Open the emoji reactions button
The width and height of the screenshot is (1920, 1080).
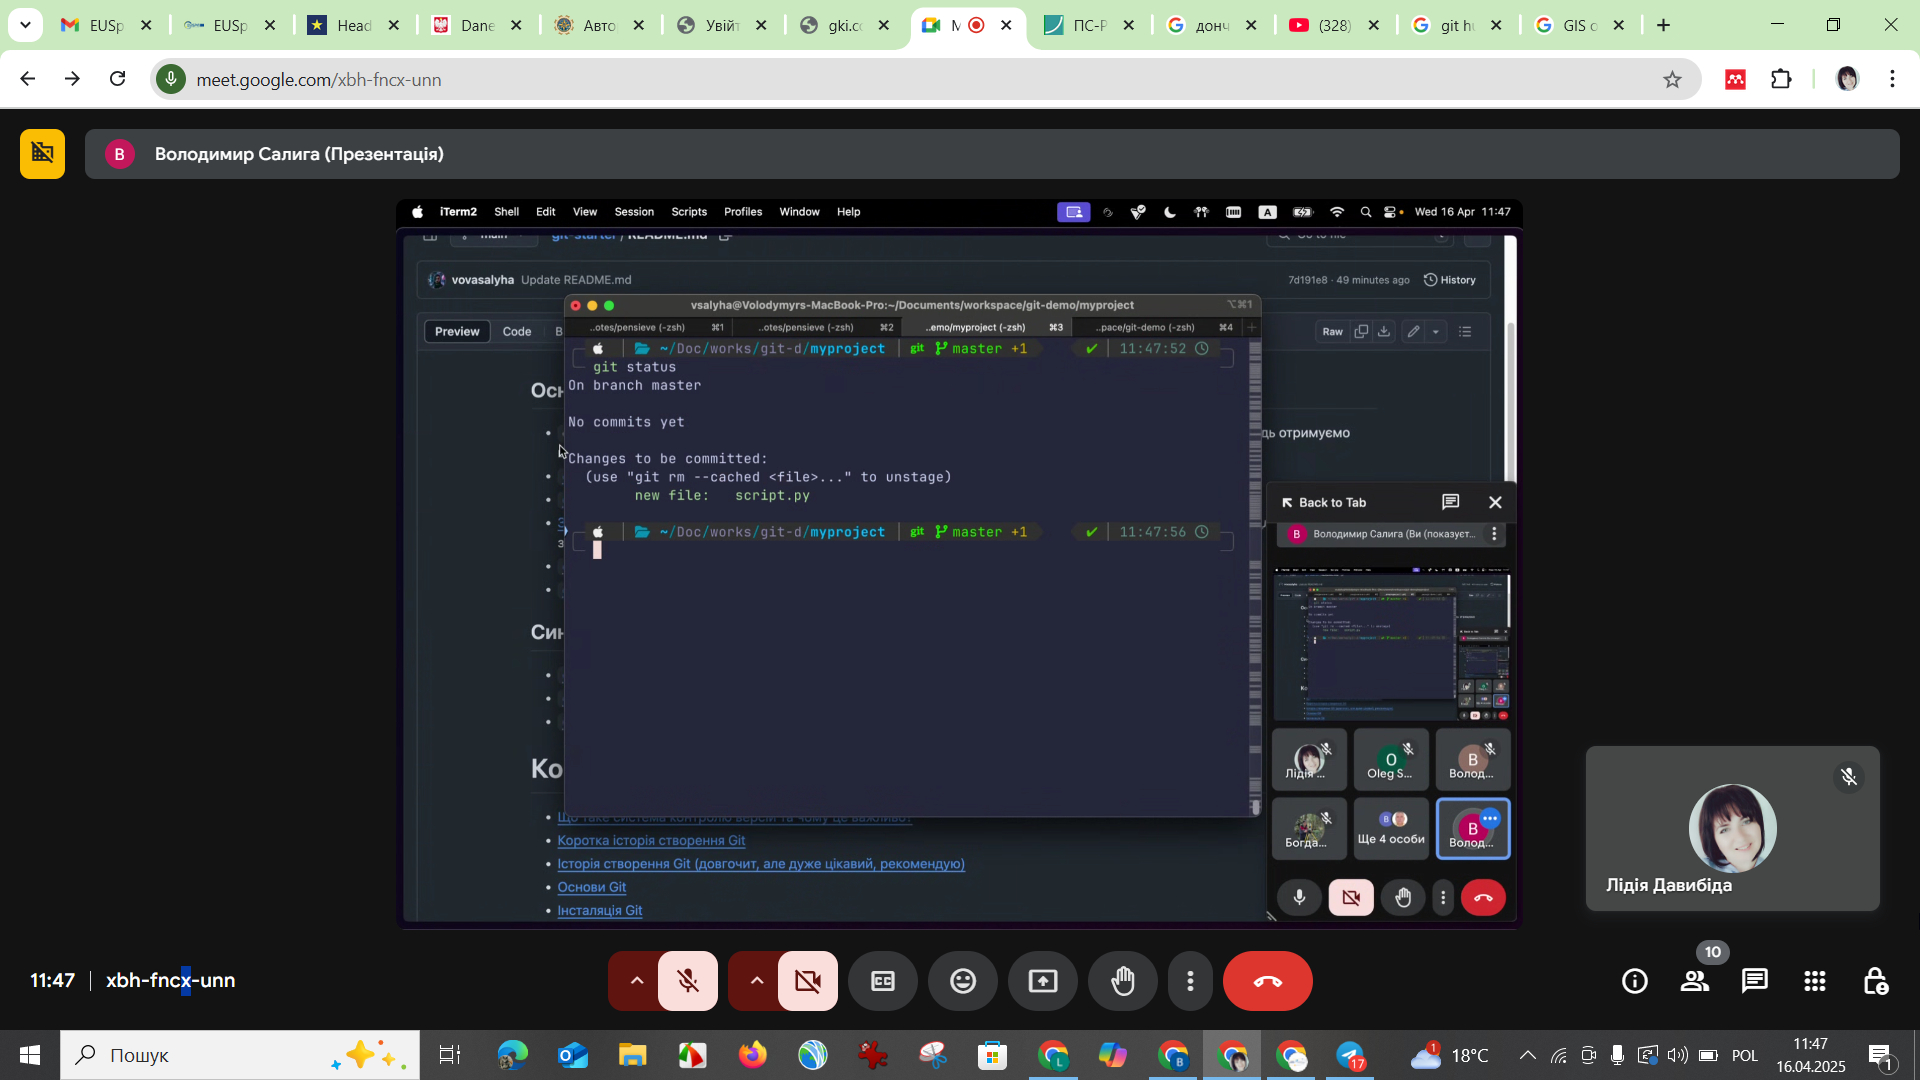(962, 981)
